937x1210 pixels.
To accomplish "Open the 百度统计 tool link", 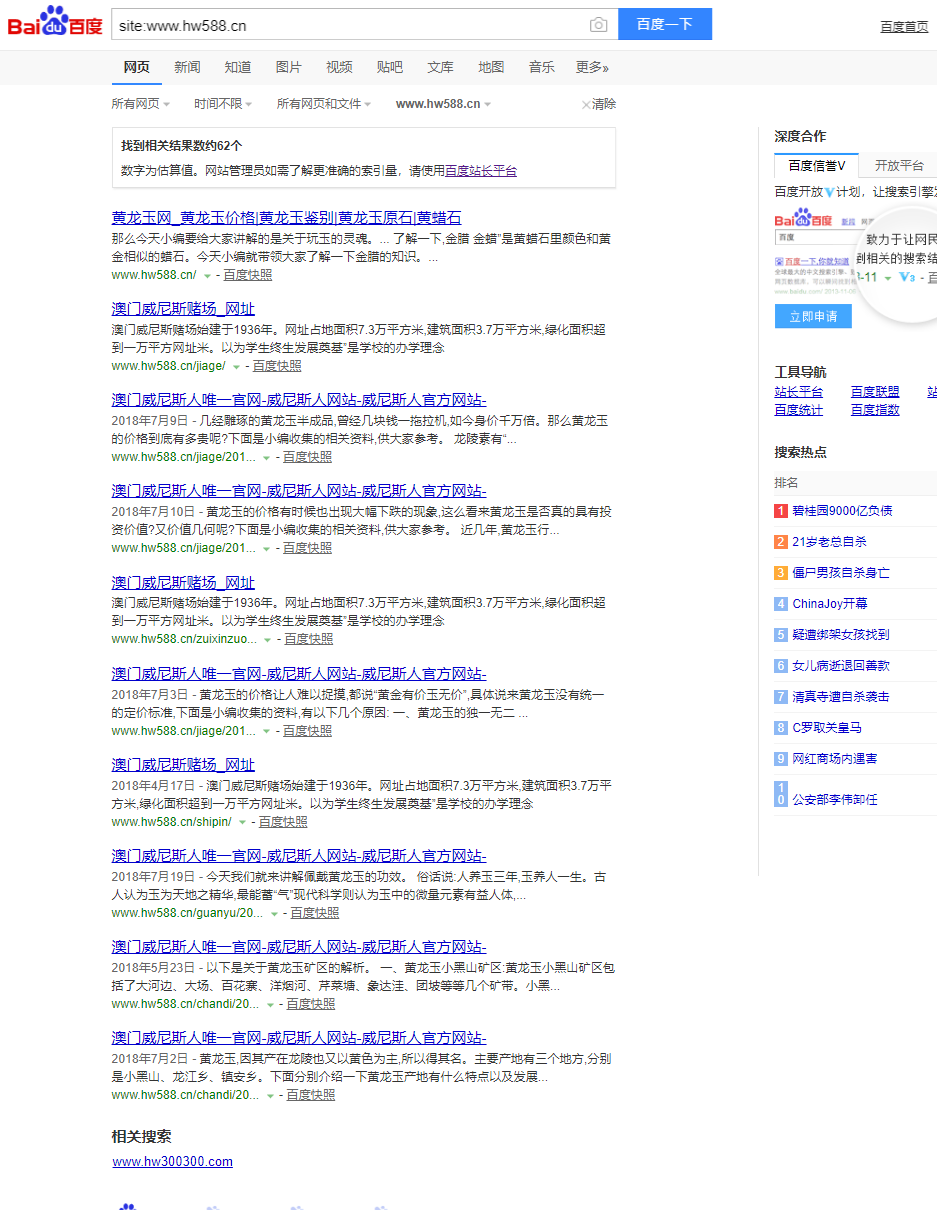I will pos(799,410).
